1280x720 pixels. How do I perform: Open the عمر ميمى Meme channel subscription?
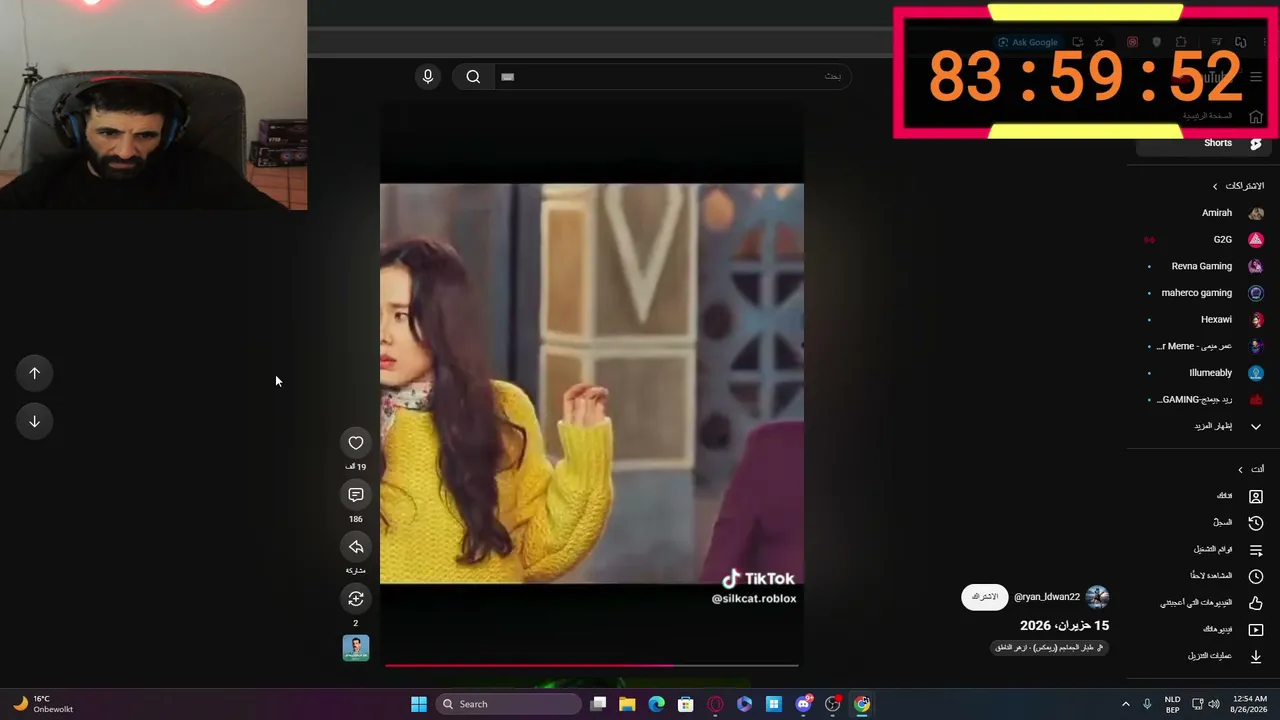point(1203,346)
